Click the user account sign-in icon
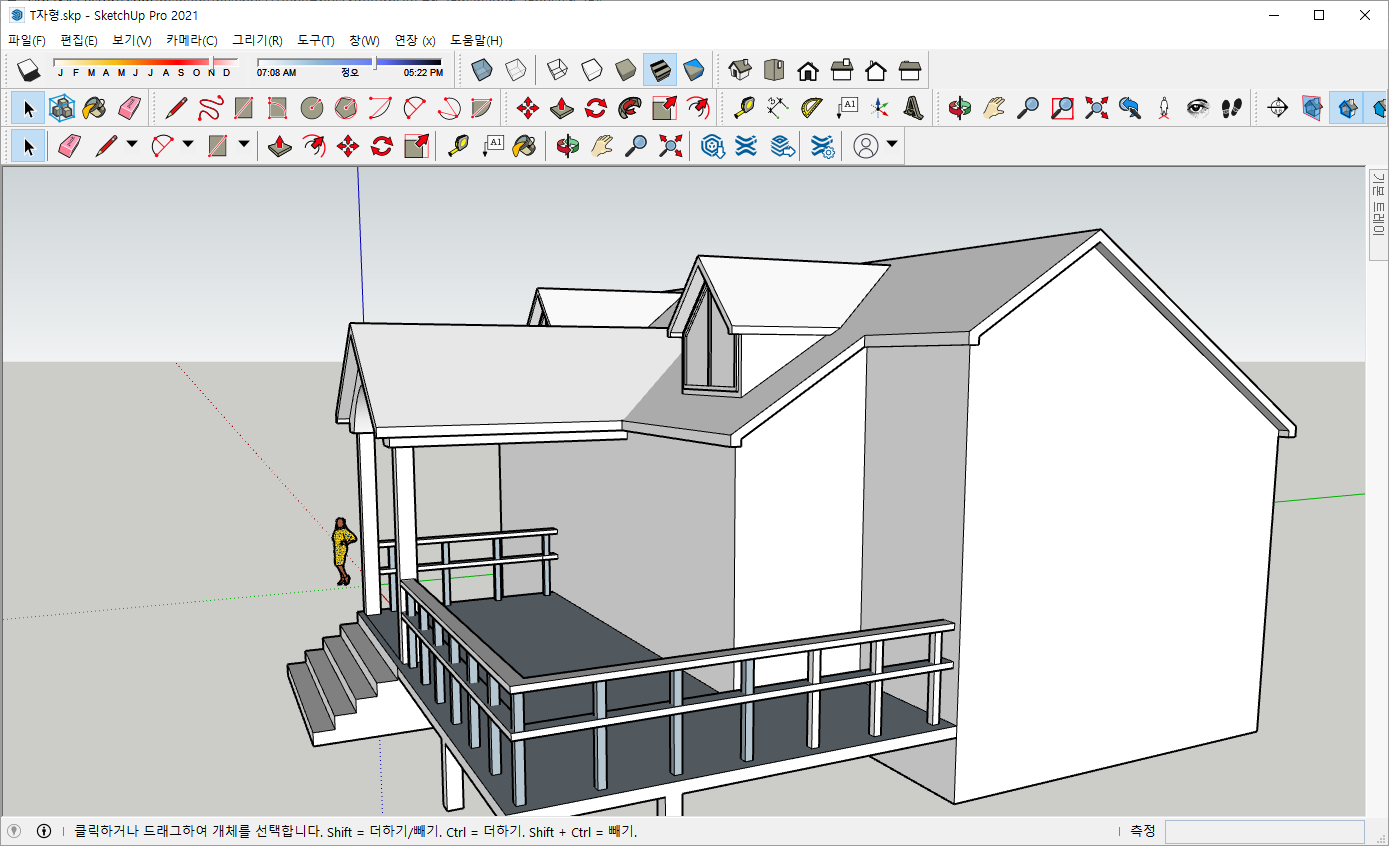Image resolution: width=1389 pixels, height=846 pixels. point(866,147)
